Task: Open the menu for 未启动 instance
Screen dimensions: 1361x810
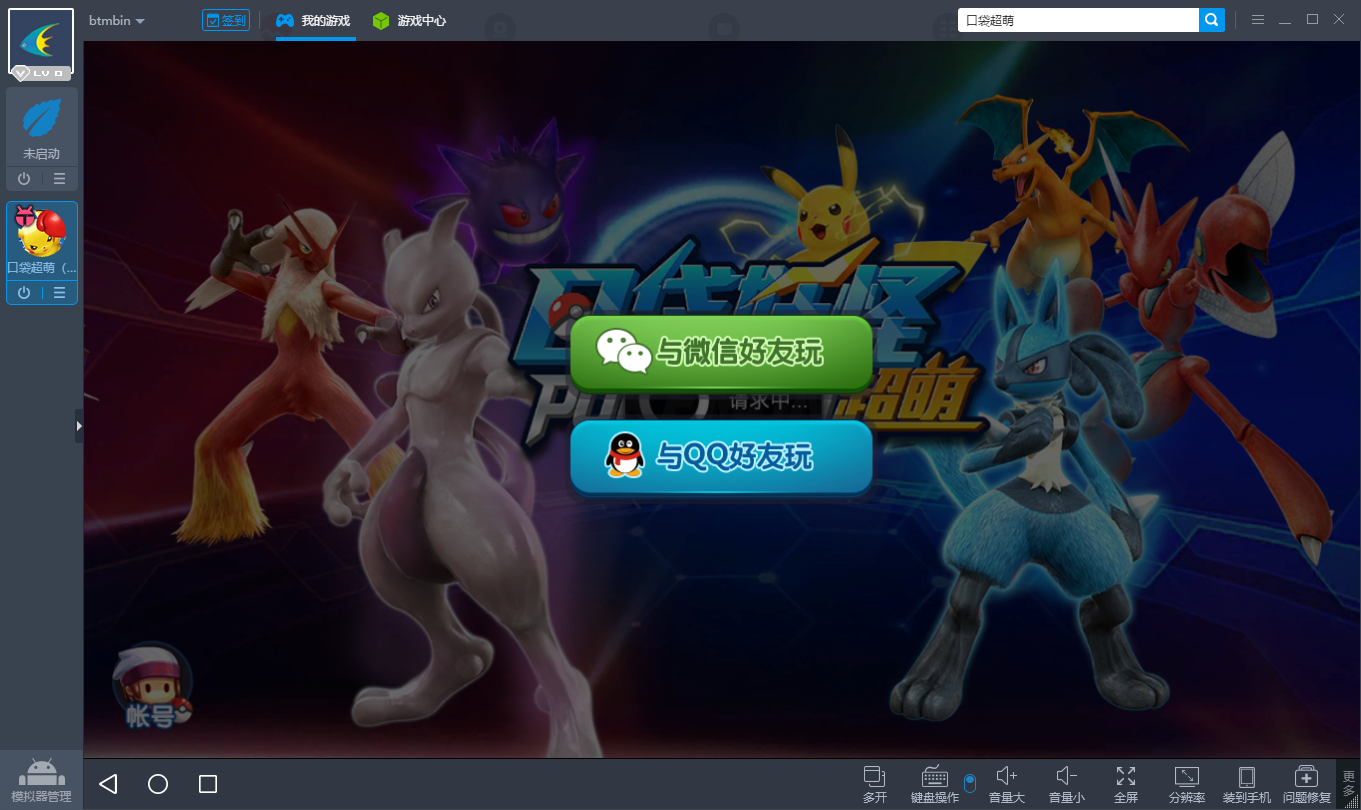Action: (x=60, y=179)
